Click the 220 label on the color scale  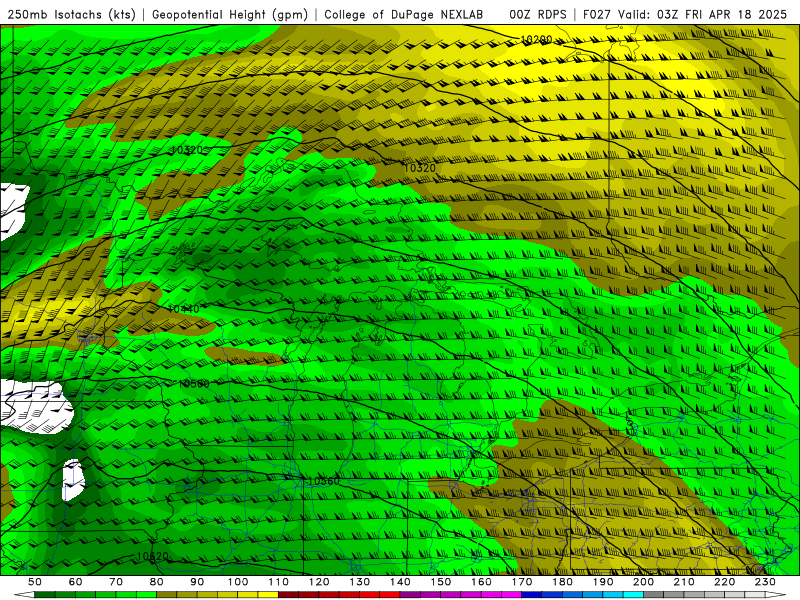(724, 582)
